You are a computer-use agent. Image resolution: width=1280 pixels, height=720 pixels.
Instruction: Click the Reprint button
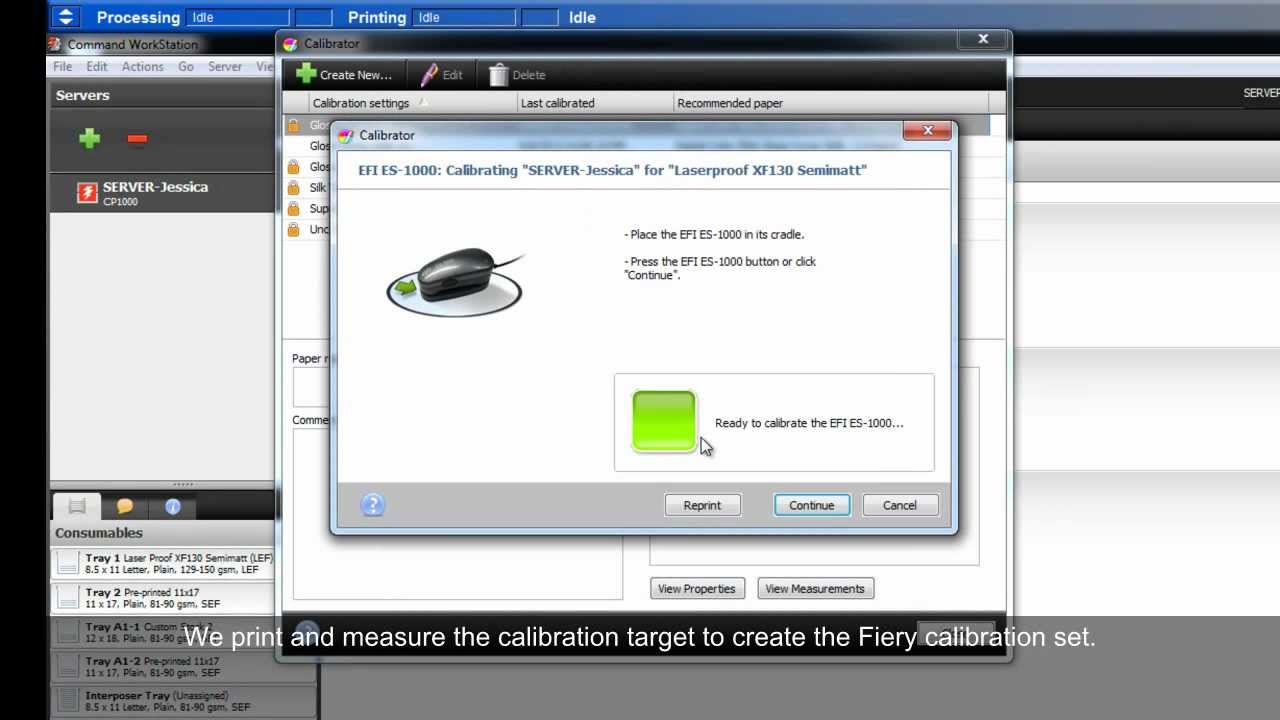click(x=702, y=505)
